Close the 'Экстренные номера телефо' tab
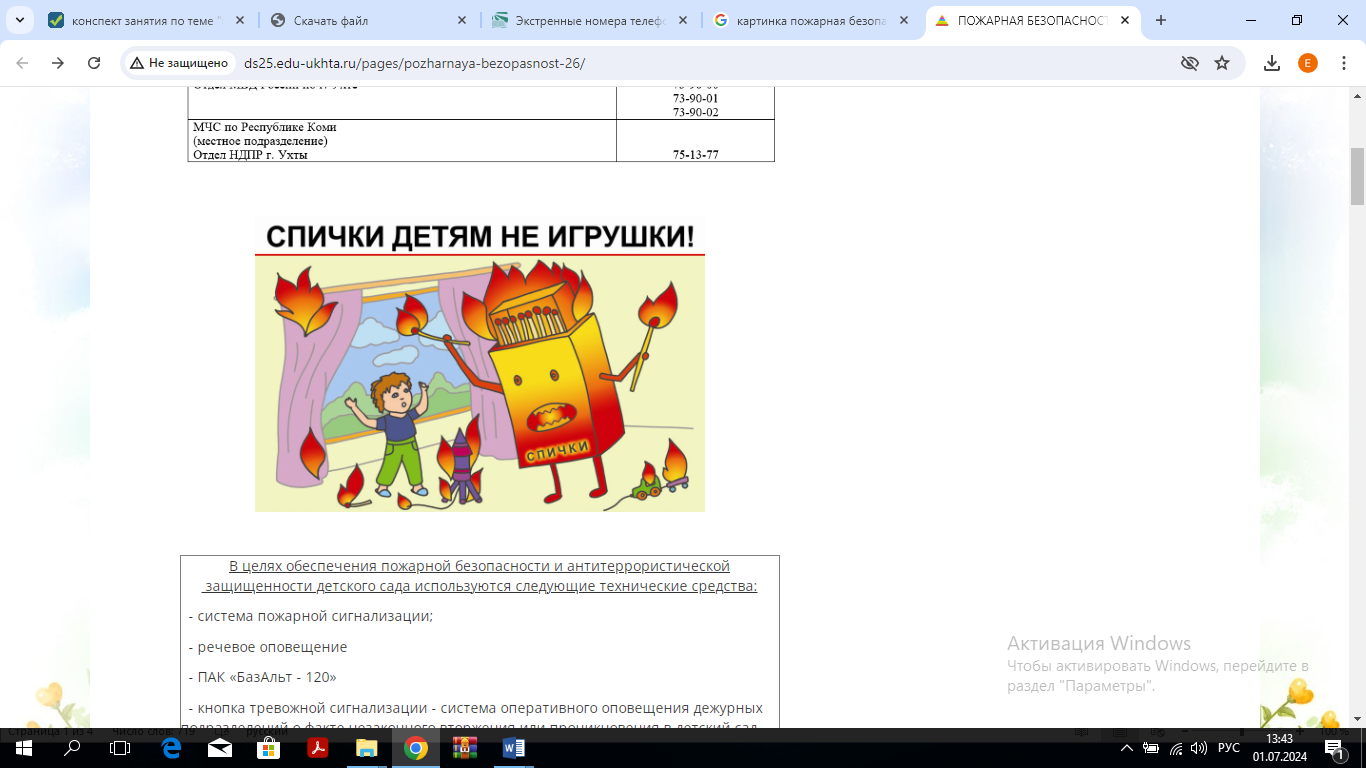The image size is (1366, 768). [684, 20]
